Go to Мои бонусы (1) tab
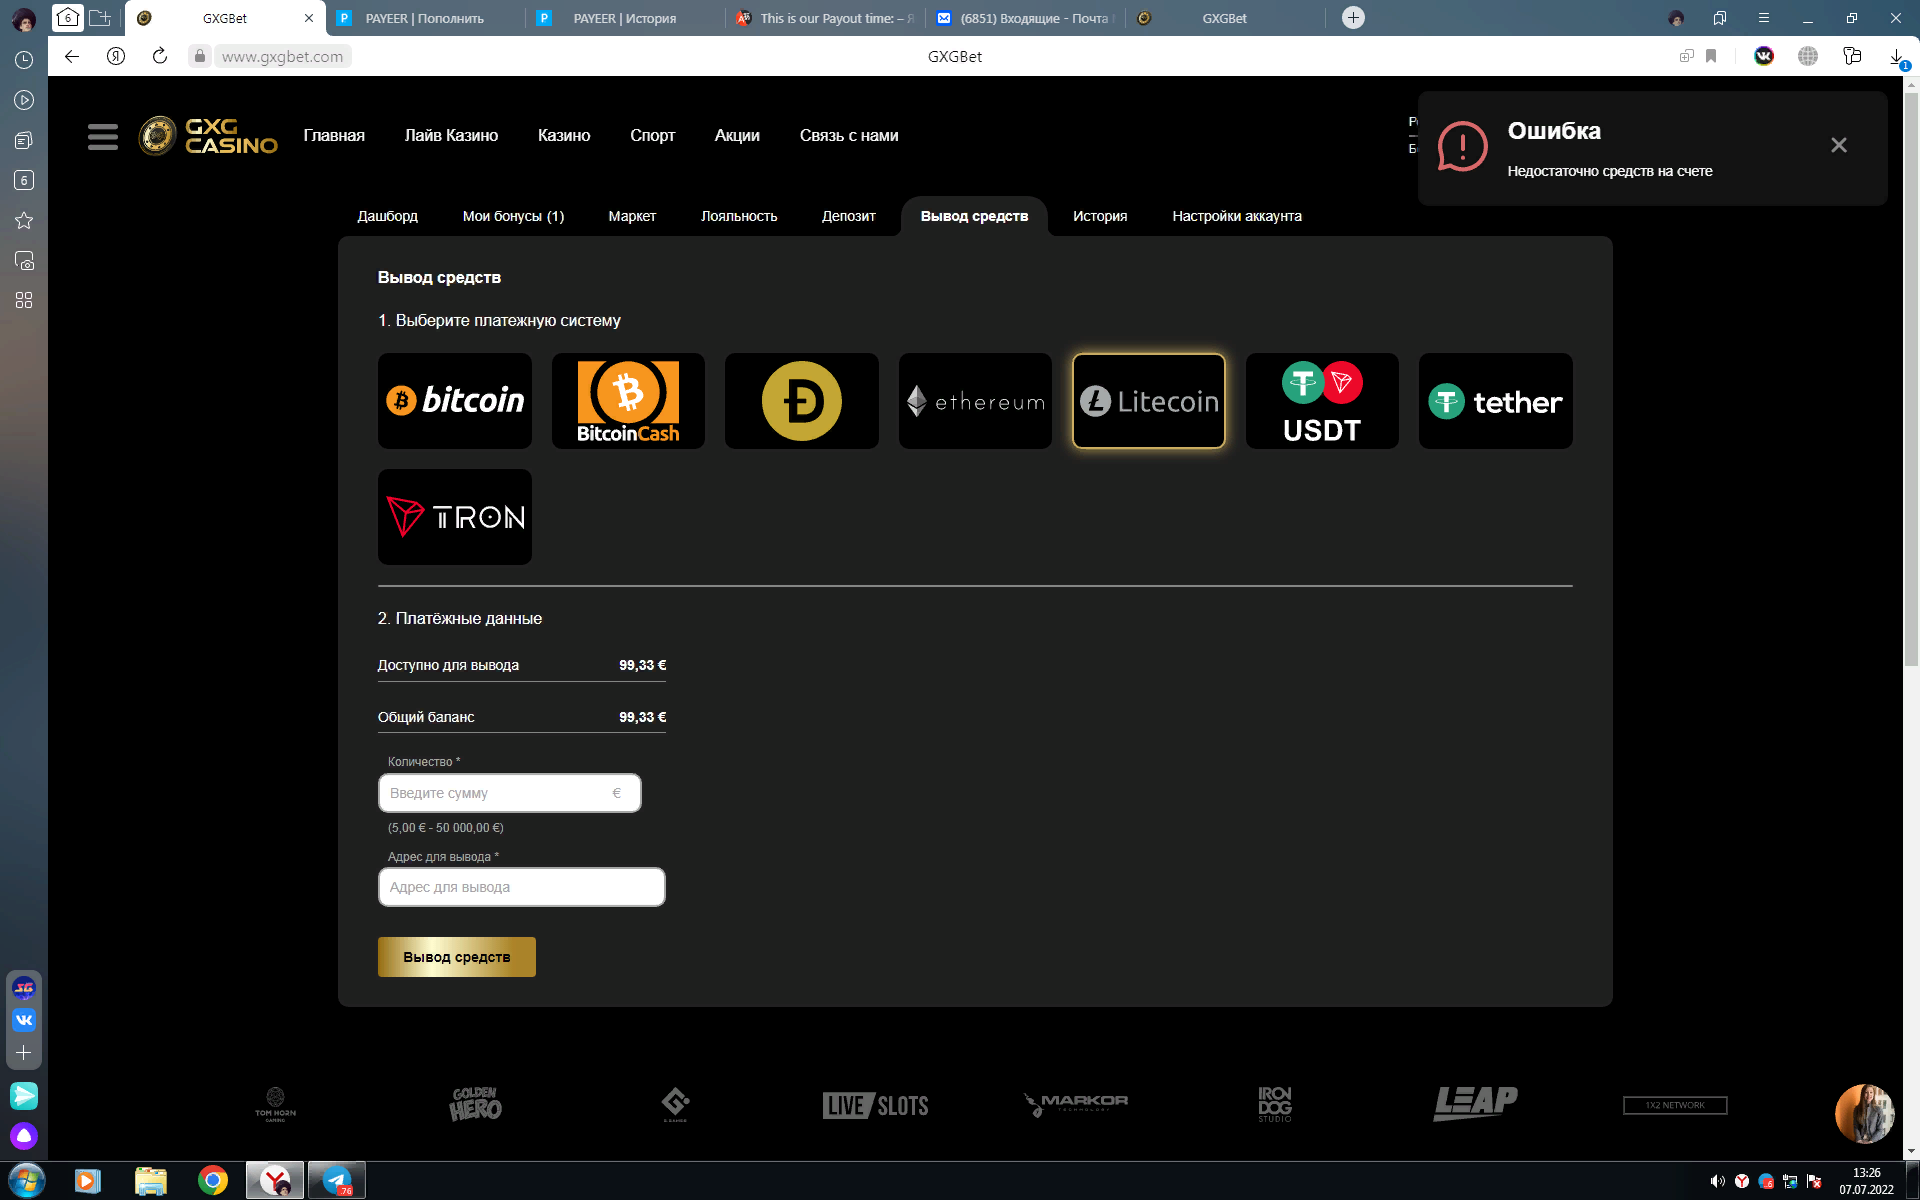 [x=513, y=216]
